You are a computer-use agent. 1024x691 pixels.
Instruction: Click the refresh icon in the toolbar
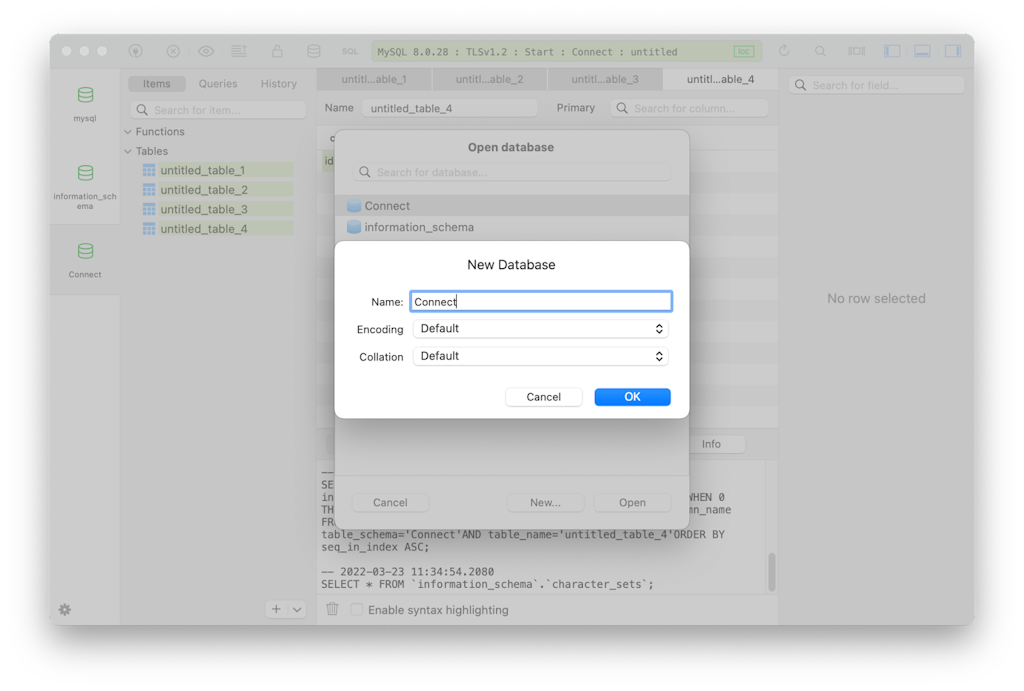784,51
